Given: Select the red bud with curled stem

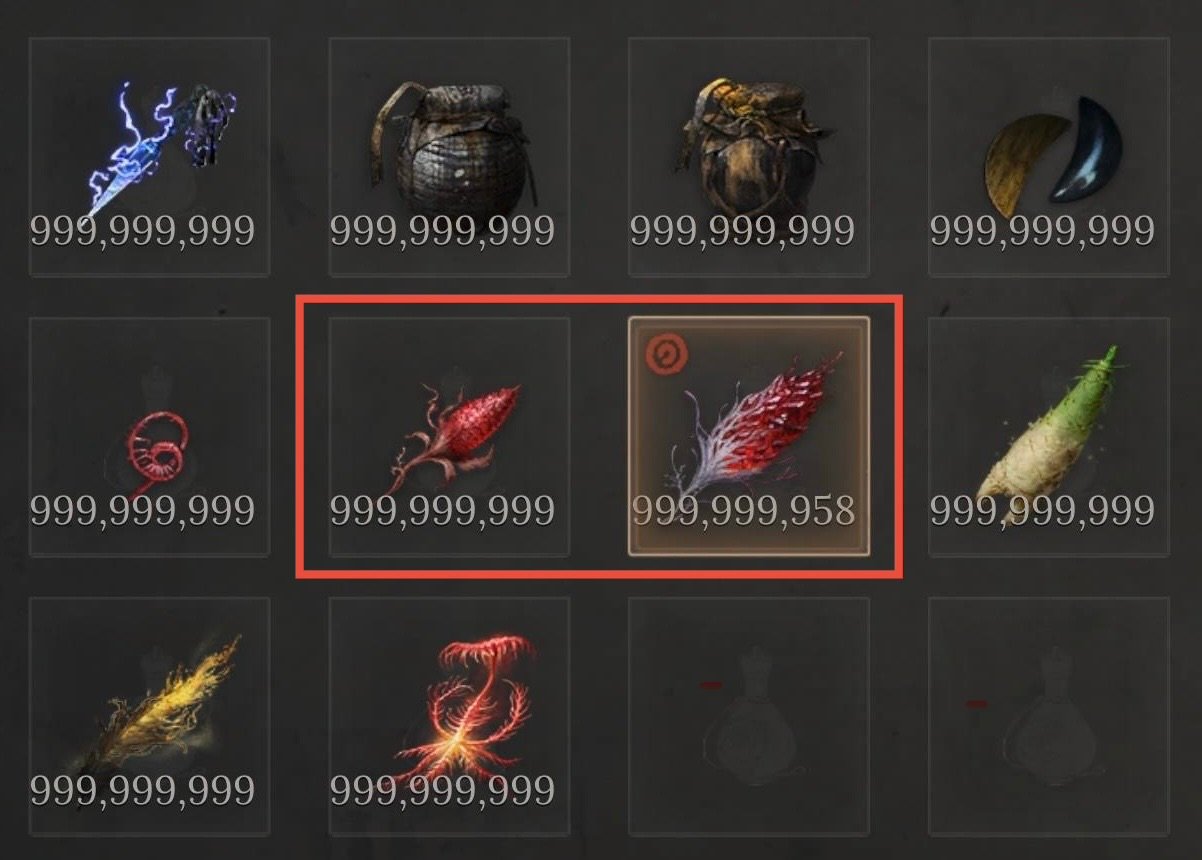Looking at the screenshot, I should pyautogui.click(x=449, y=437).
